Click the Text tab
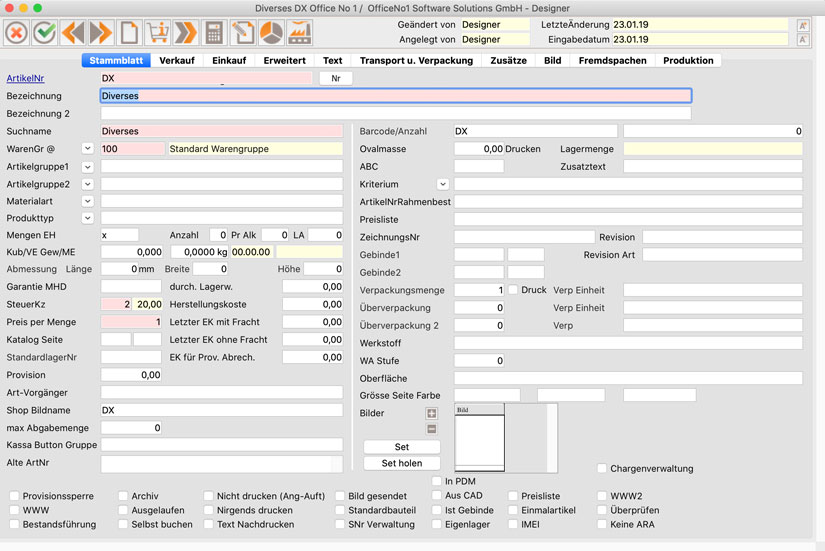The height and width of the screenshot is (551, 825). point(333,61)
